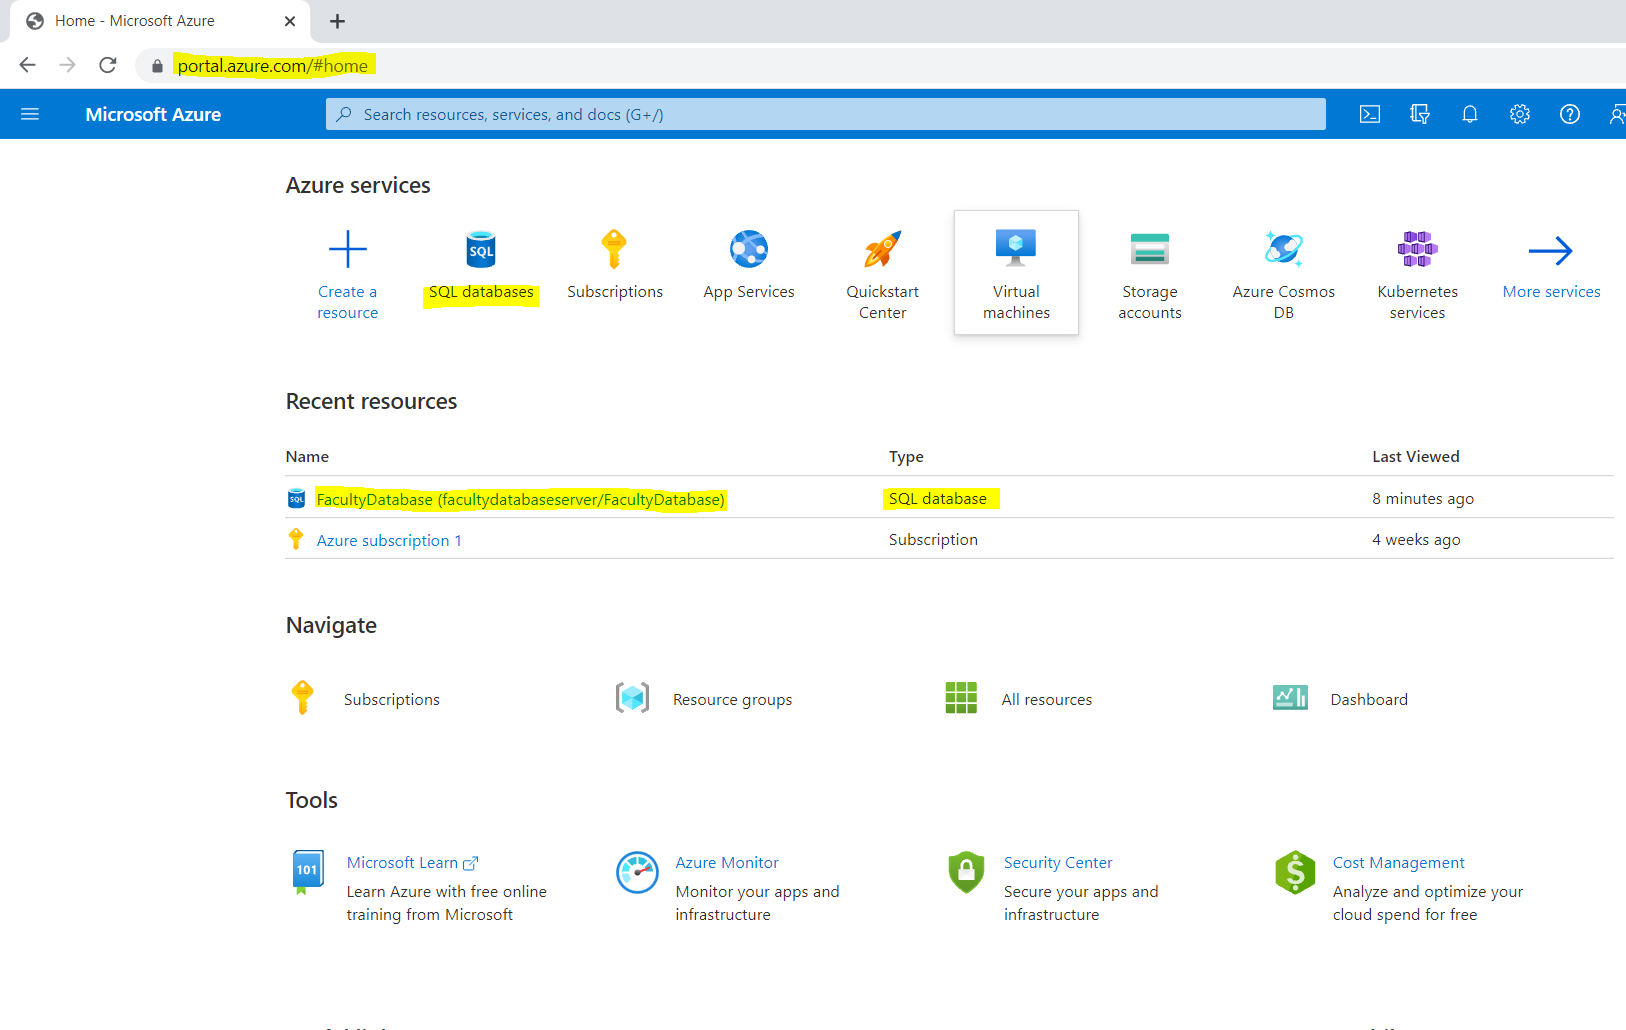Open the SQL databases service icon

pyautogui.click(x=481, y=249)
